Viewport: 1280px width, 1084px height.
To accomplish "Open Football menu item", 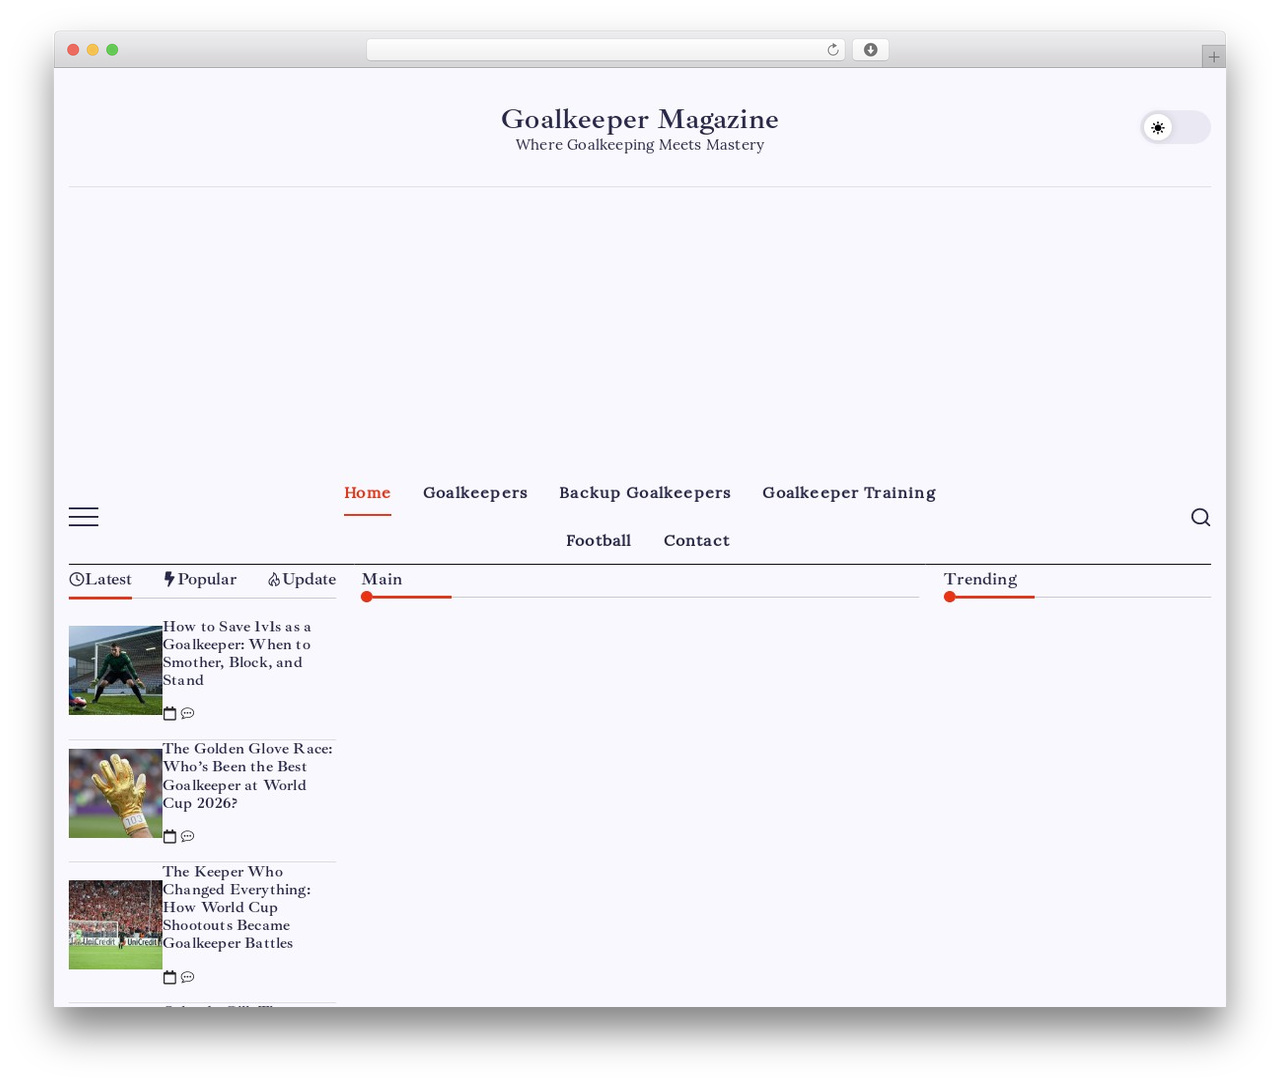I will pos(598,540).
